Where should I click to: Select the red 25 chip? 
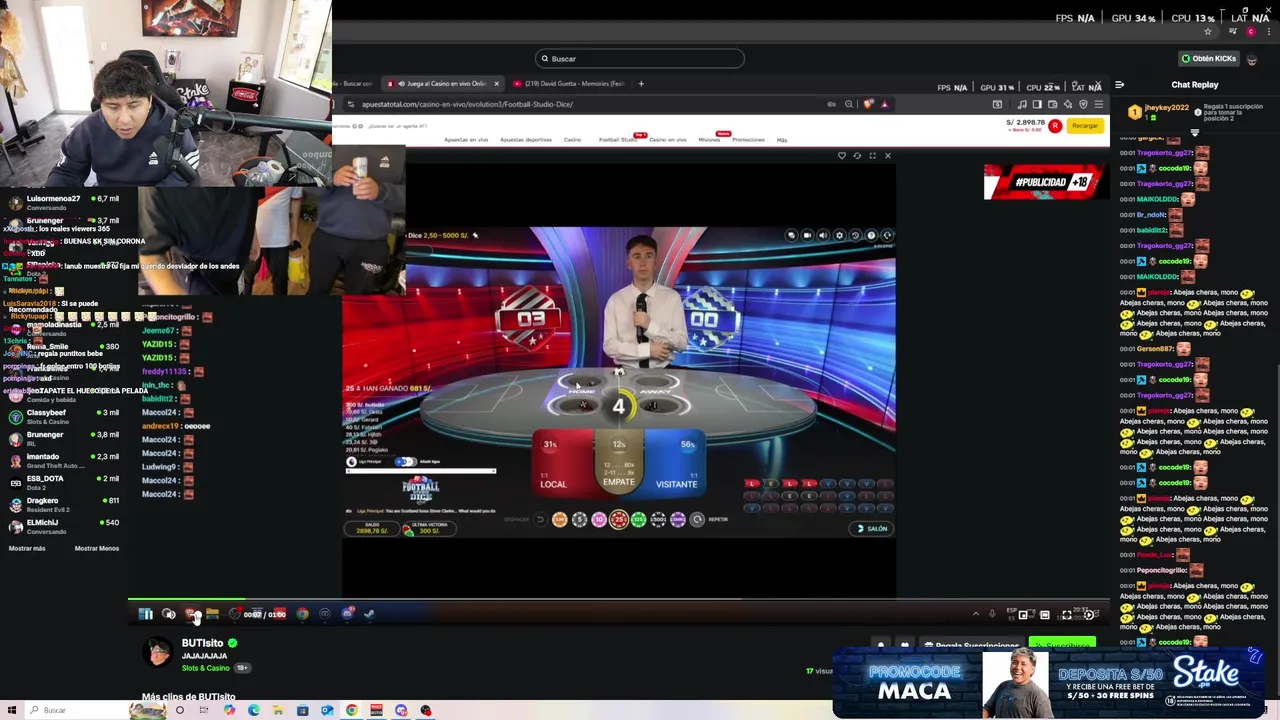(619, 520)
